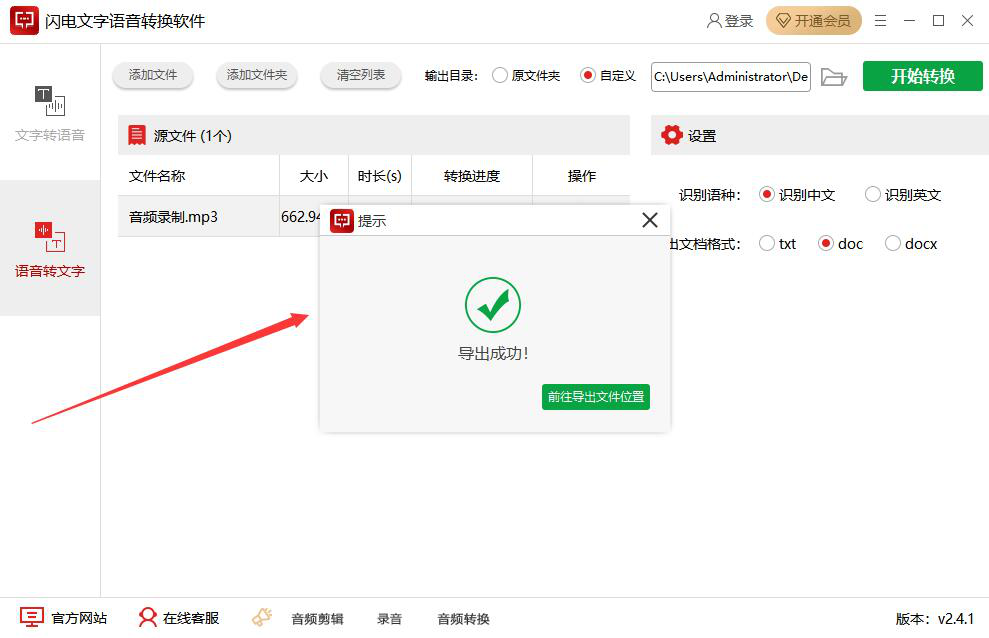Click the 登录 login text

tap(739, 21)
